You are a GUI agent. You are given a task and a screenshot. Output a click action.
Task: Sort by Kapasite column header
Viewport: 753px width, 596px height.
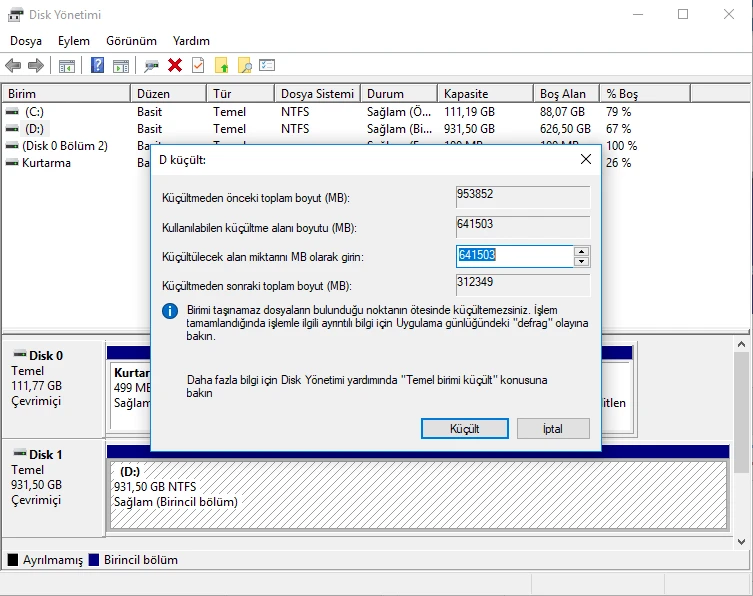486,94
